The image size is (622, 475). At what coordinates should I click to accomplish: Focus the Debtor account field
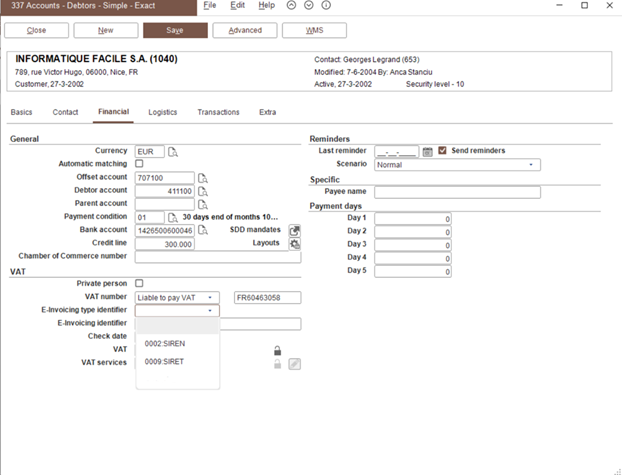click(x=165, y=191)
